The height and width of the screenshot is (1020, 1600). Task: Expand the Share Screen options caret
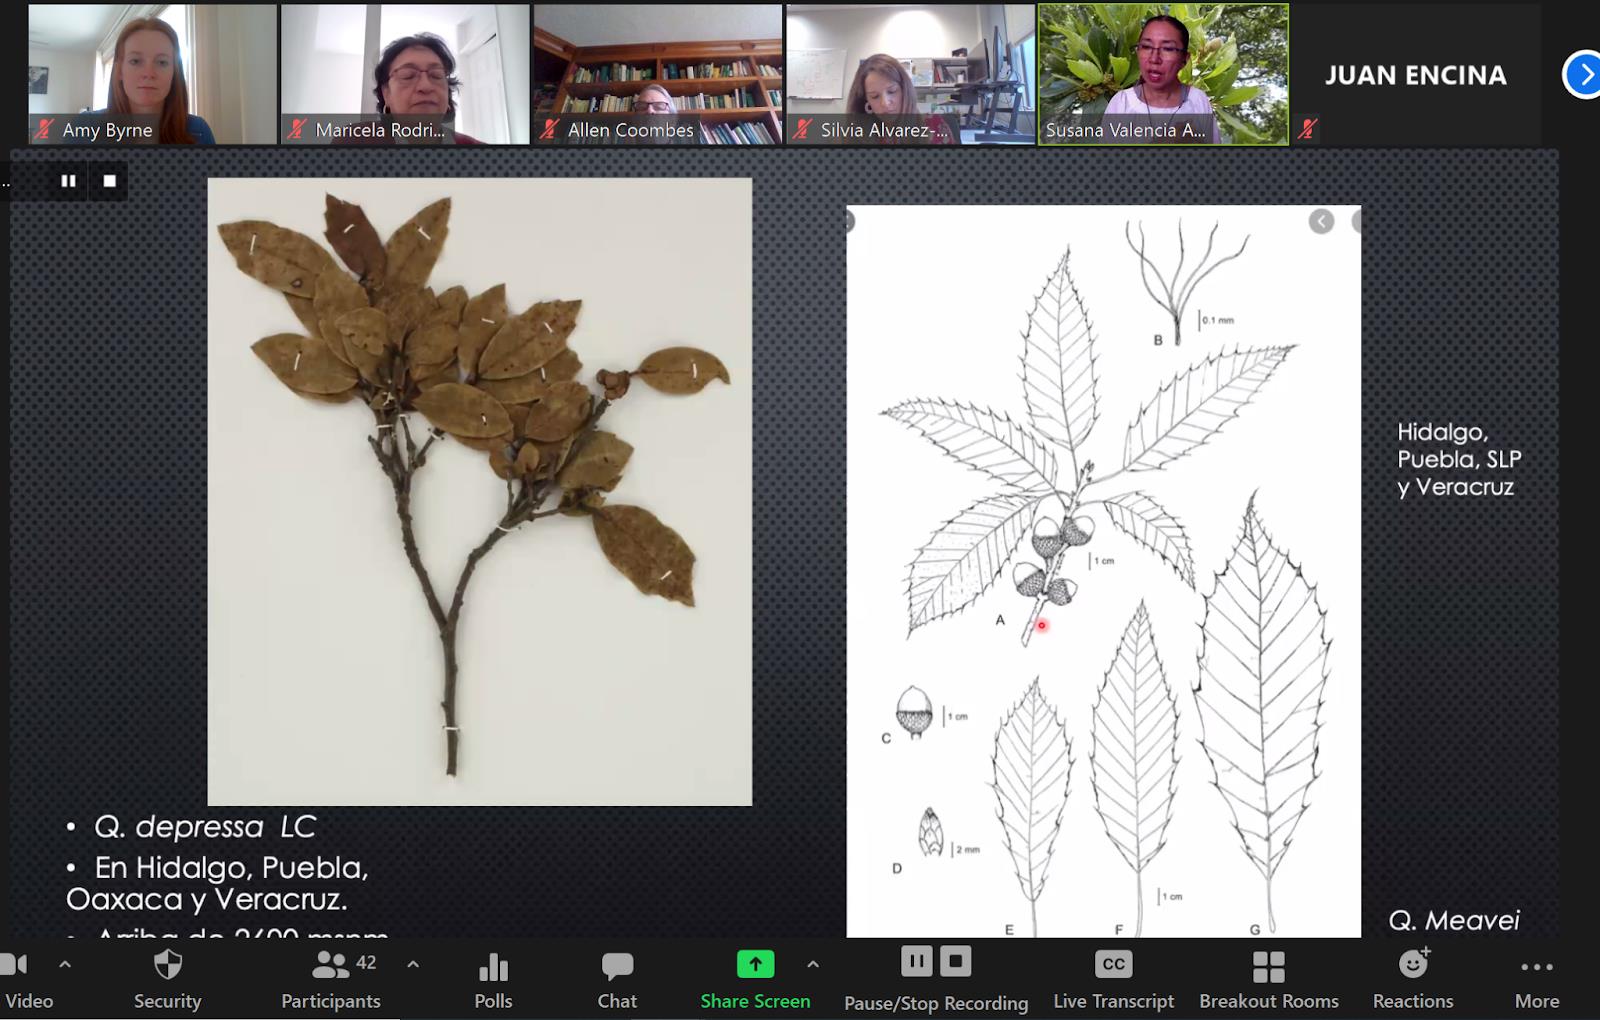pos(813,965)
